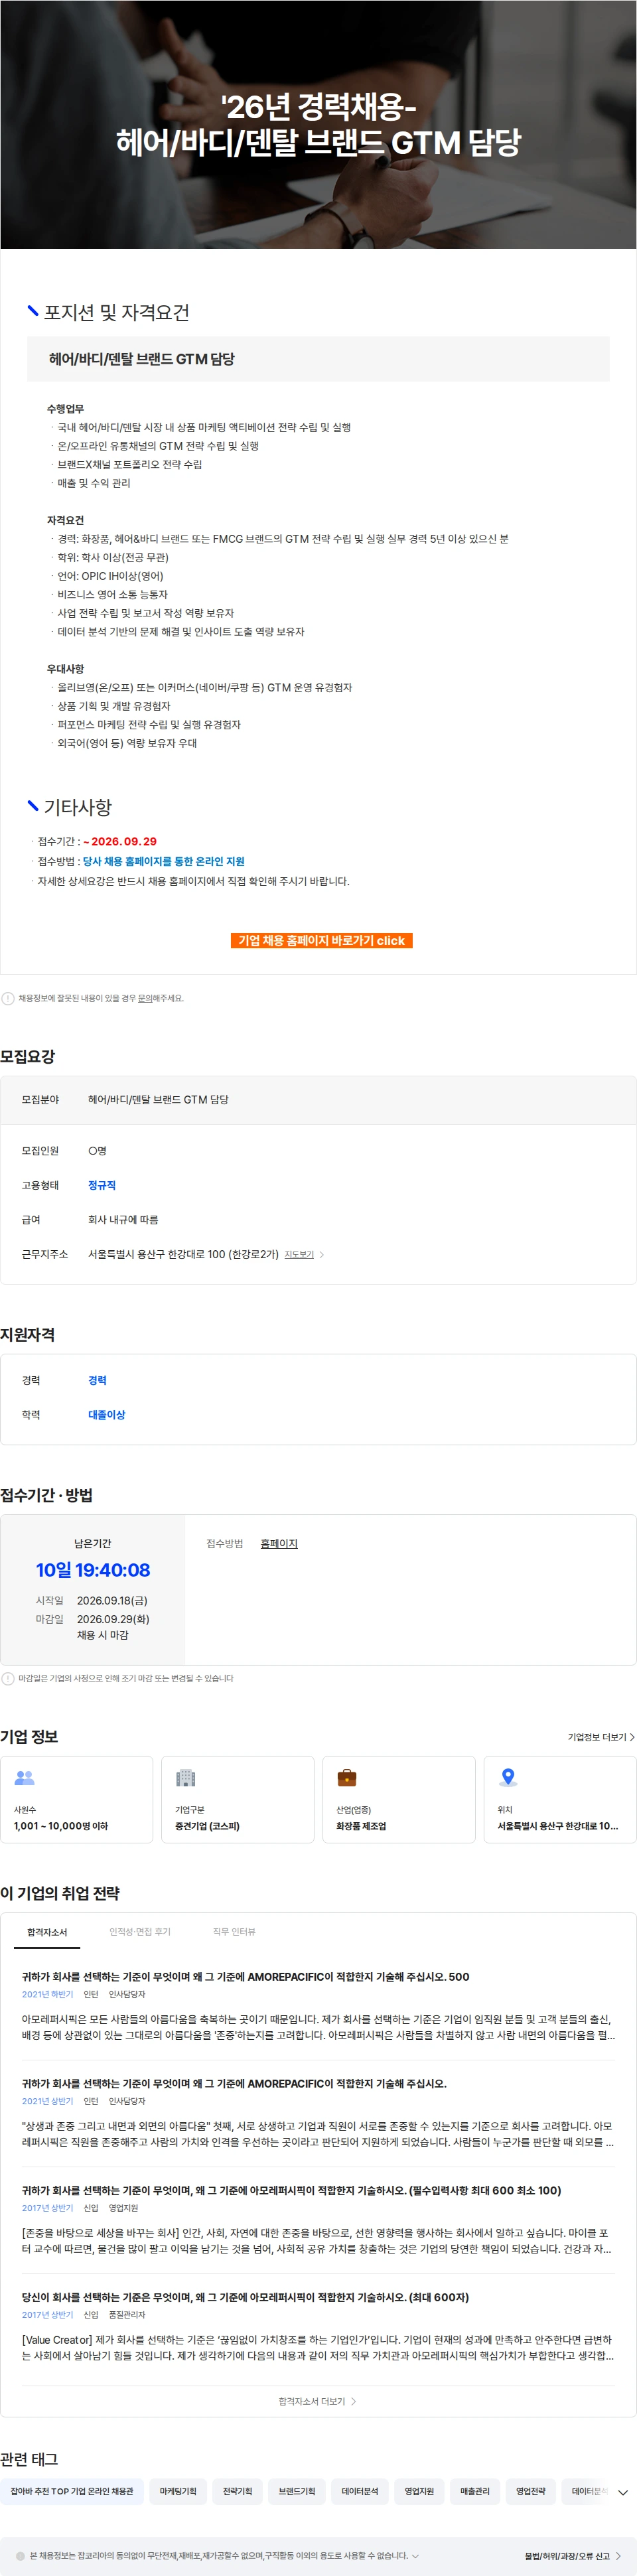
Task: Click the 중견기업 (코스피) company type card
Action: coord(238,1799)
